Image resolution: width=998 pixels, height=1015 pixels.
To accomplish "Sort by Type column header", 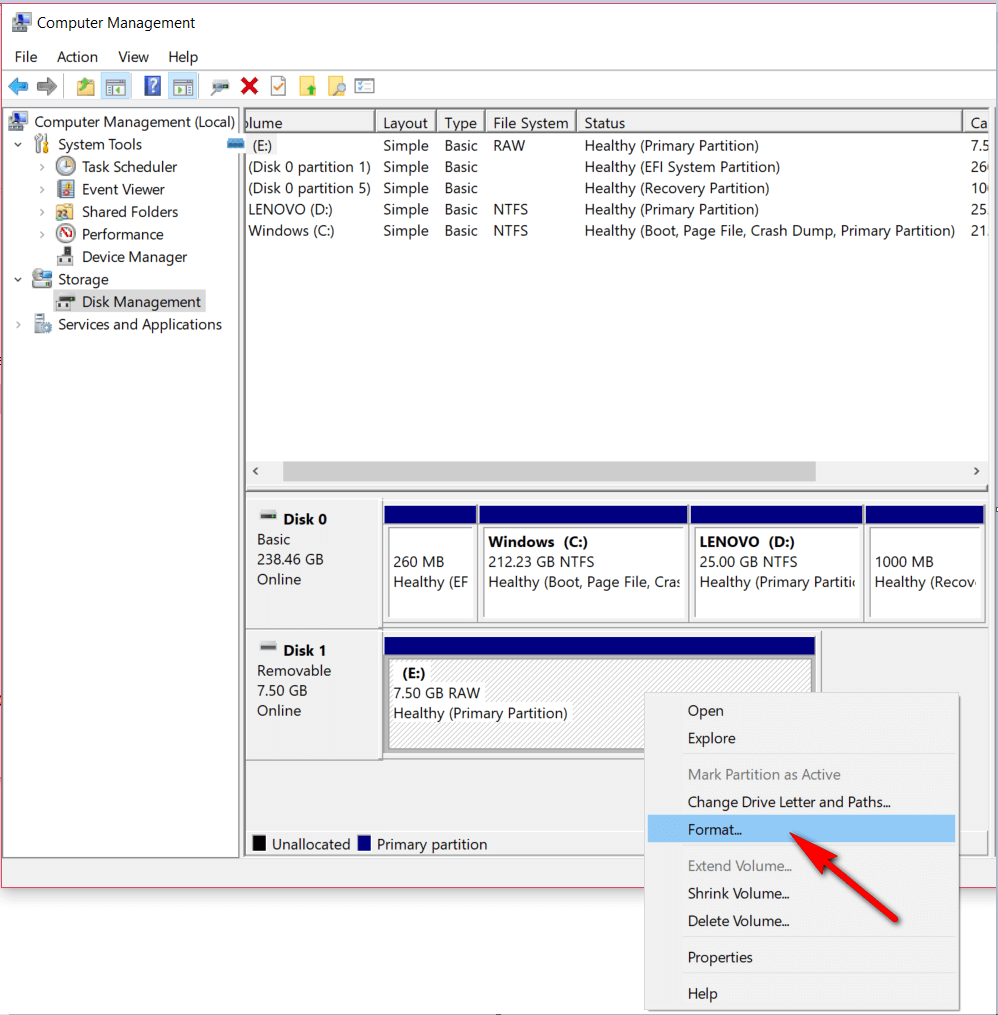I will (x=461, y=122).
